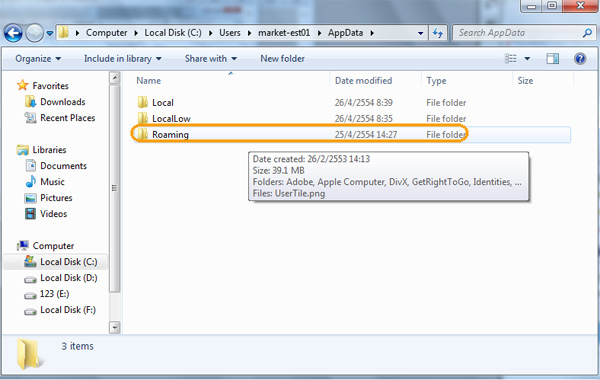Open the Music library
600x380 pixels.
tap(52, 182)
